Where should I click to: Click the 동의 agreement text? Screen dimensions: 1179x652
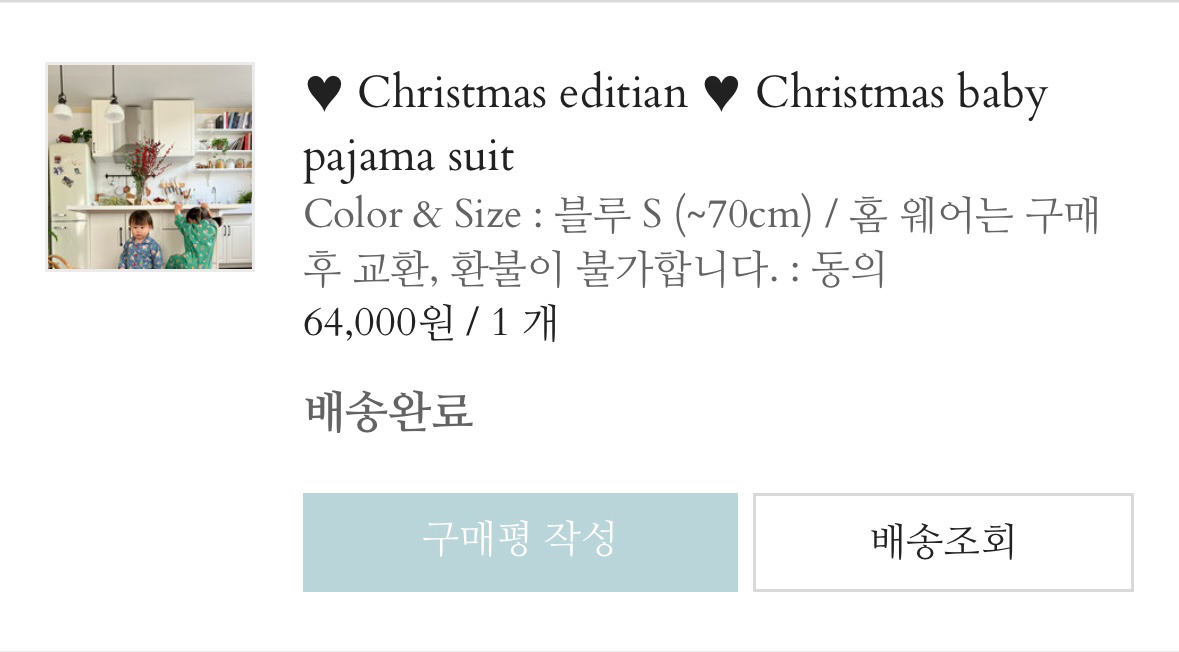848,269
